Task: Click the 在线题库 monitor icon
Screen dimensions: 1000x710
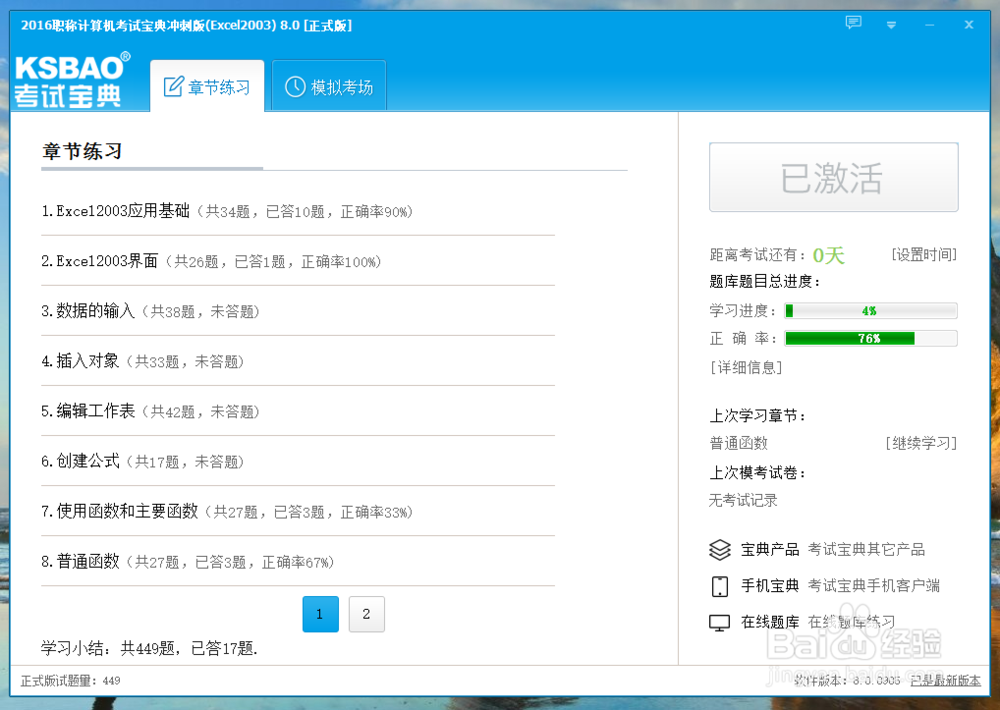Action: pyautogui.click(x=719, y=623)
